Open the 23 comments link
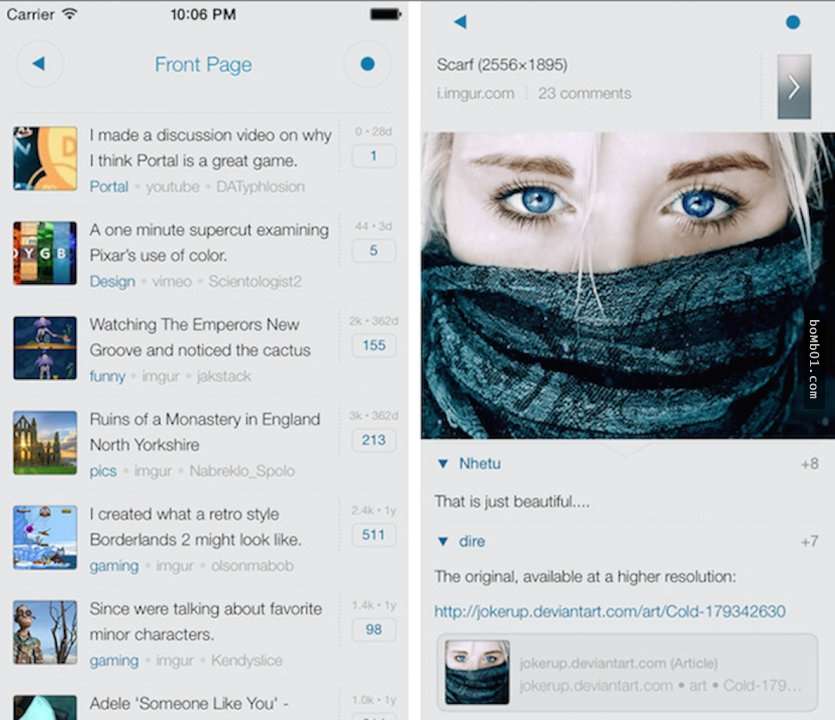Screen dimensions: 835x720 click(x=585, y=93)
